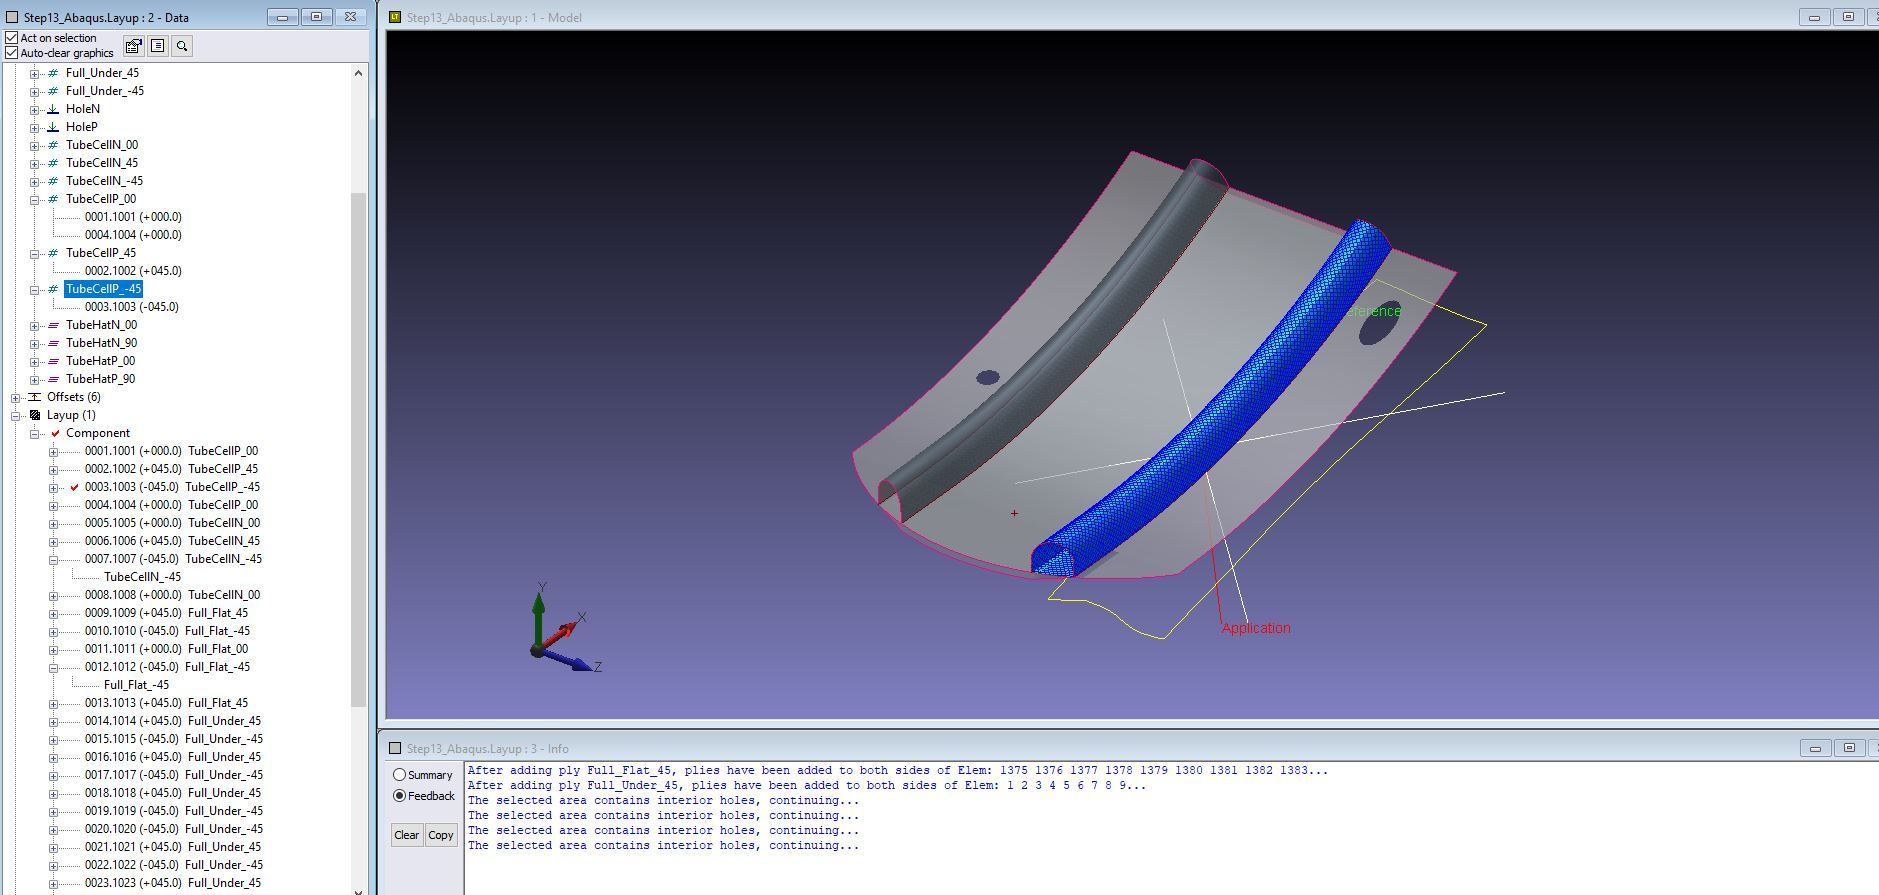The height and width of the screenshot is (895, 1879).
Task: Click the red checkmark icon beside Component
Action: pos(55,433)
